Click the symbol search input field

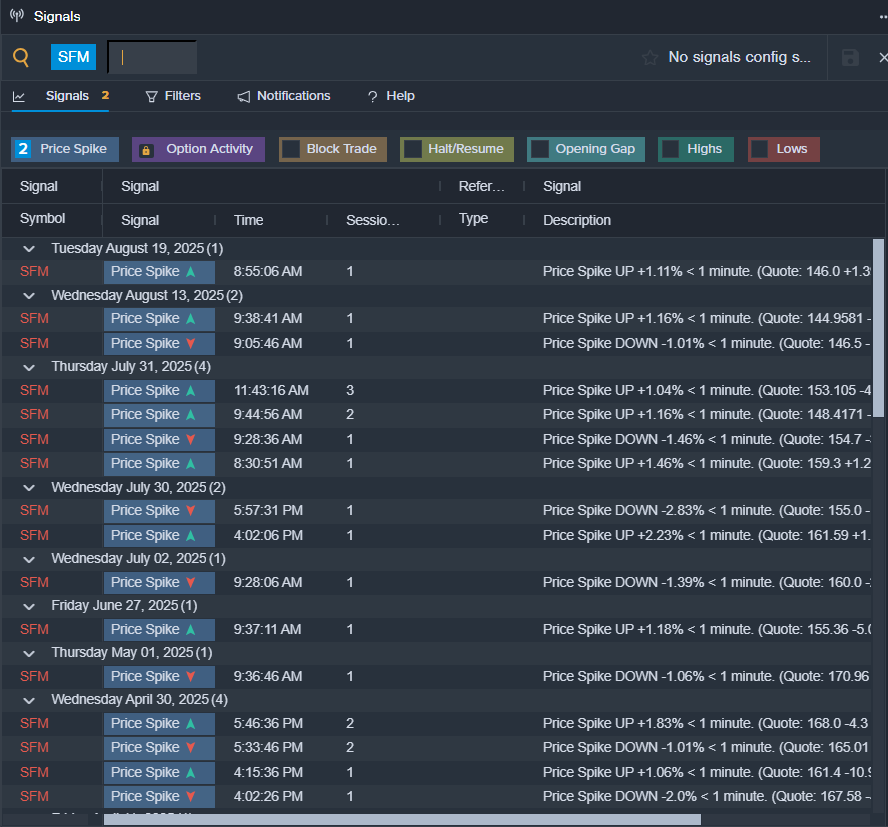(152, 57)
